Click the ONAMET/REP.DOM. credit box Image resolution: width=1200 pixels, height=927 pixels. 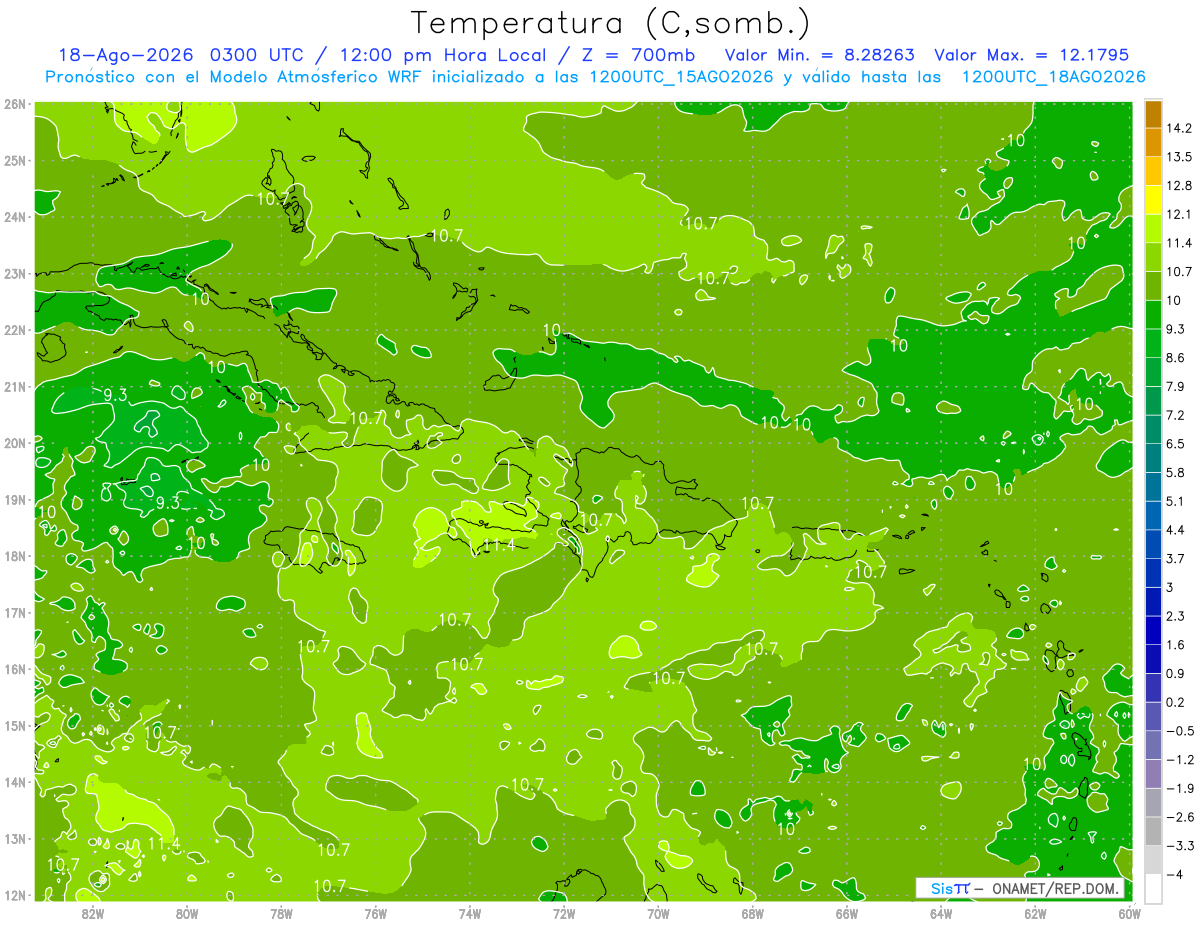point(1021,889)
